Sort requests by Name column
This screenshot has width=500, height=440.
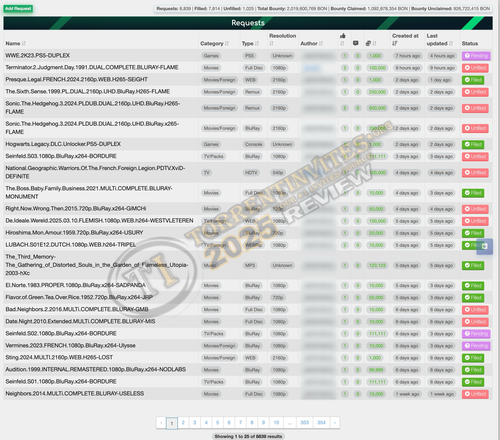[15, 43]
